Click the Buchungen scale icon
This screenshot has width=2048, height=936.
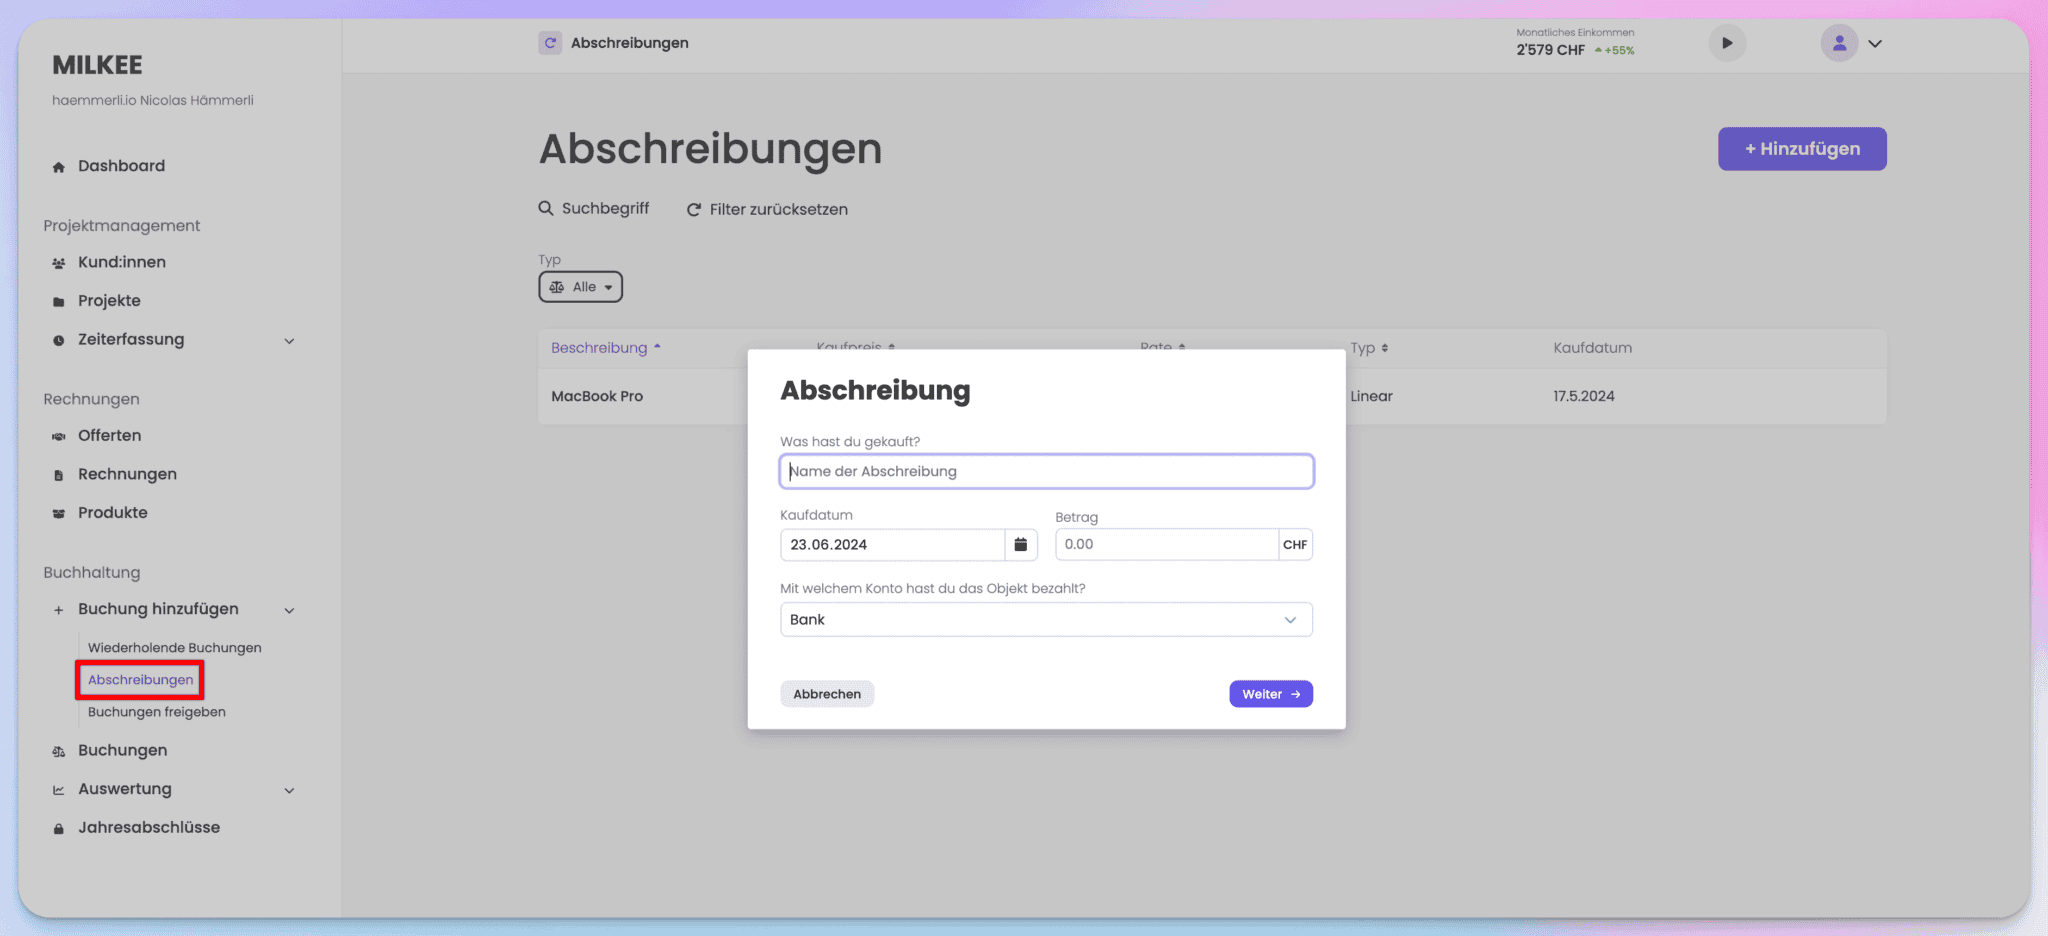pos(59,750)
